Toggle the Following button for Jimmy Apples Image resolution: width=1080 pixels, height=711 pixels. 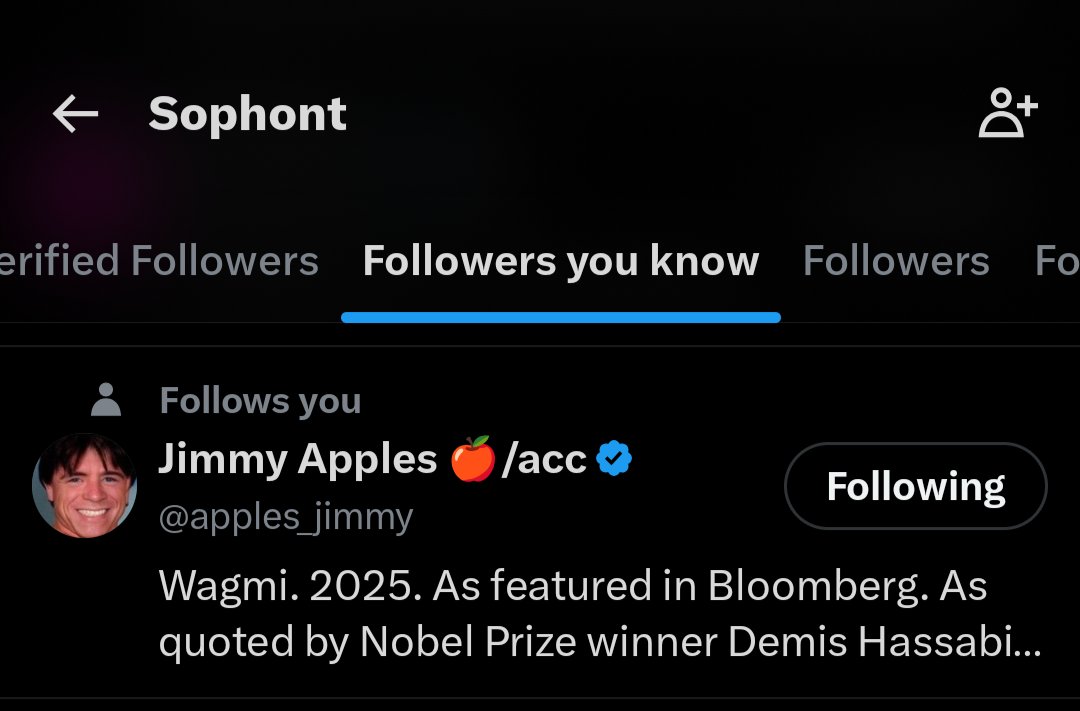915,486
